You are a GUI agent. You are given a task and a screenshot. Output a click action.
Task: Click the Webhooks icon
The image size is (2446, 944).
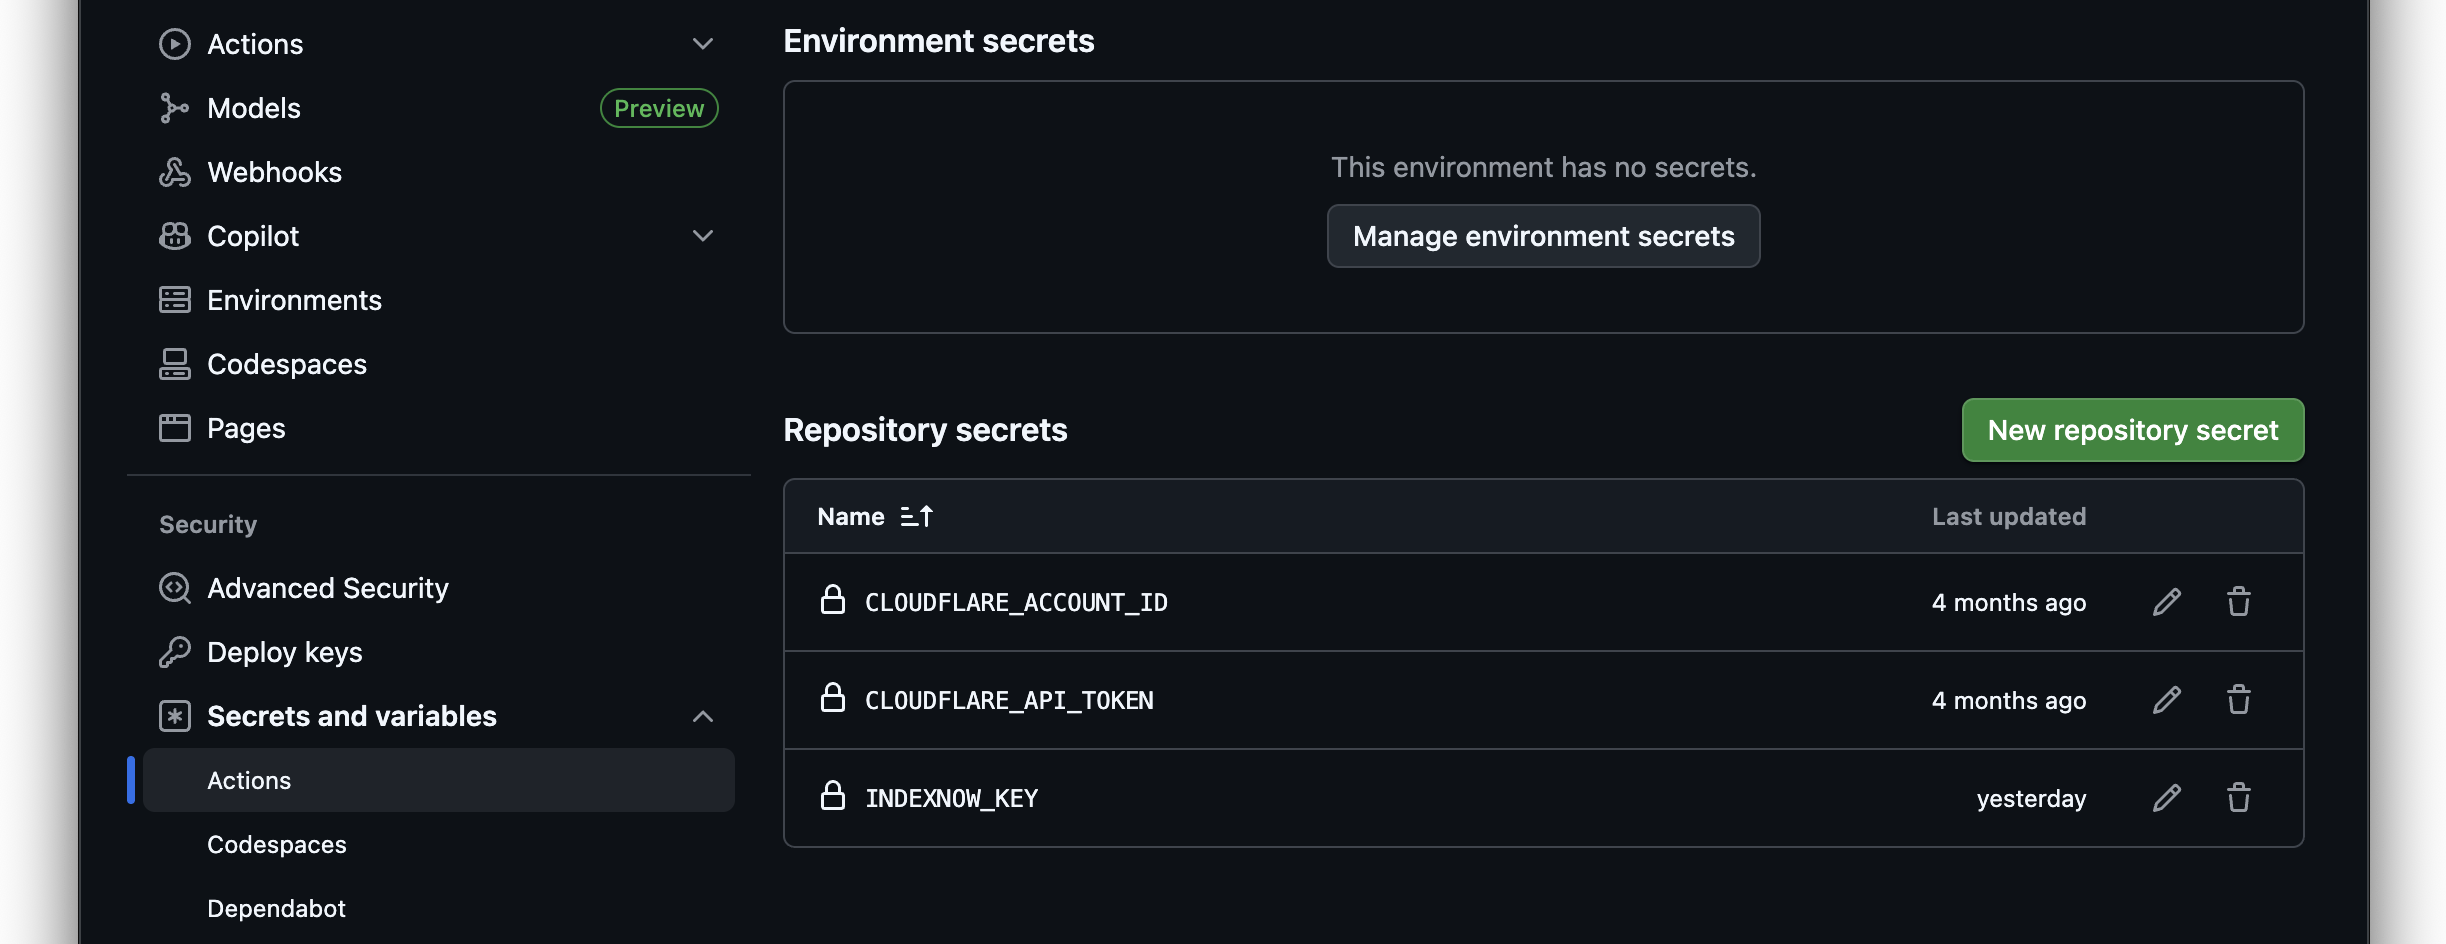coord(174,171)
